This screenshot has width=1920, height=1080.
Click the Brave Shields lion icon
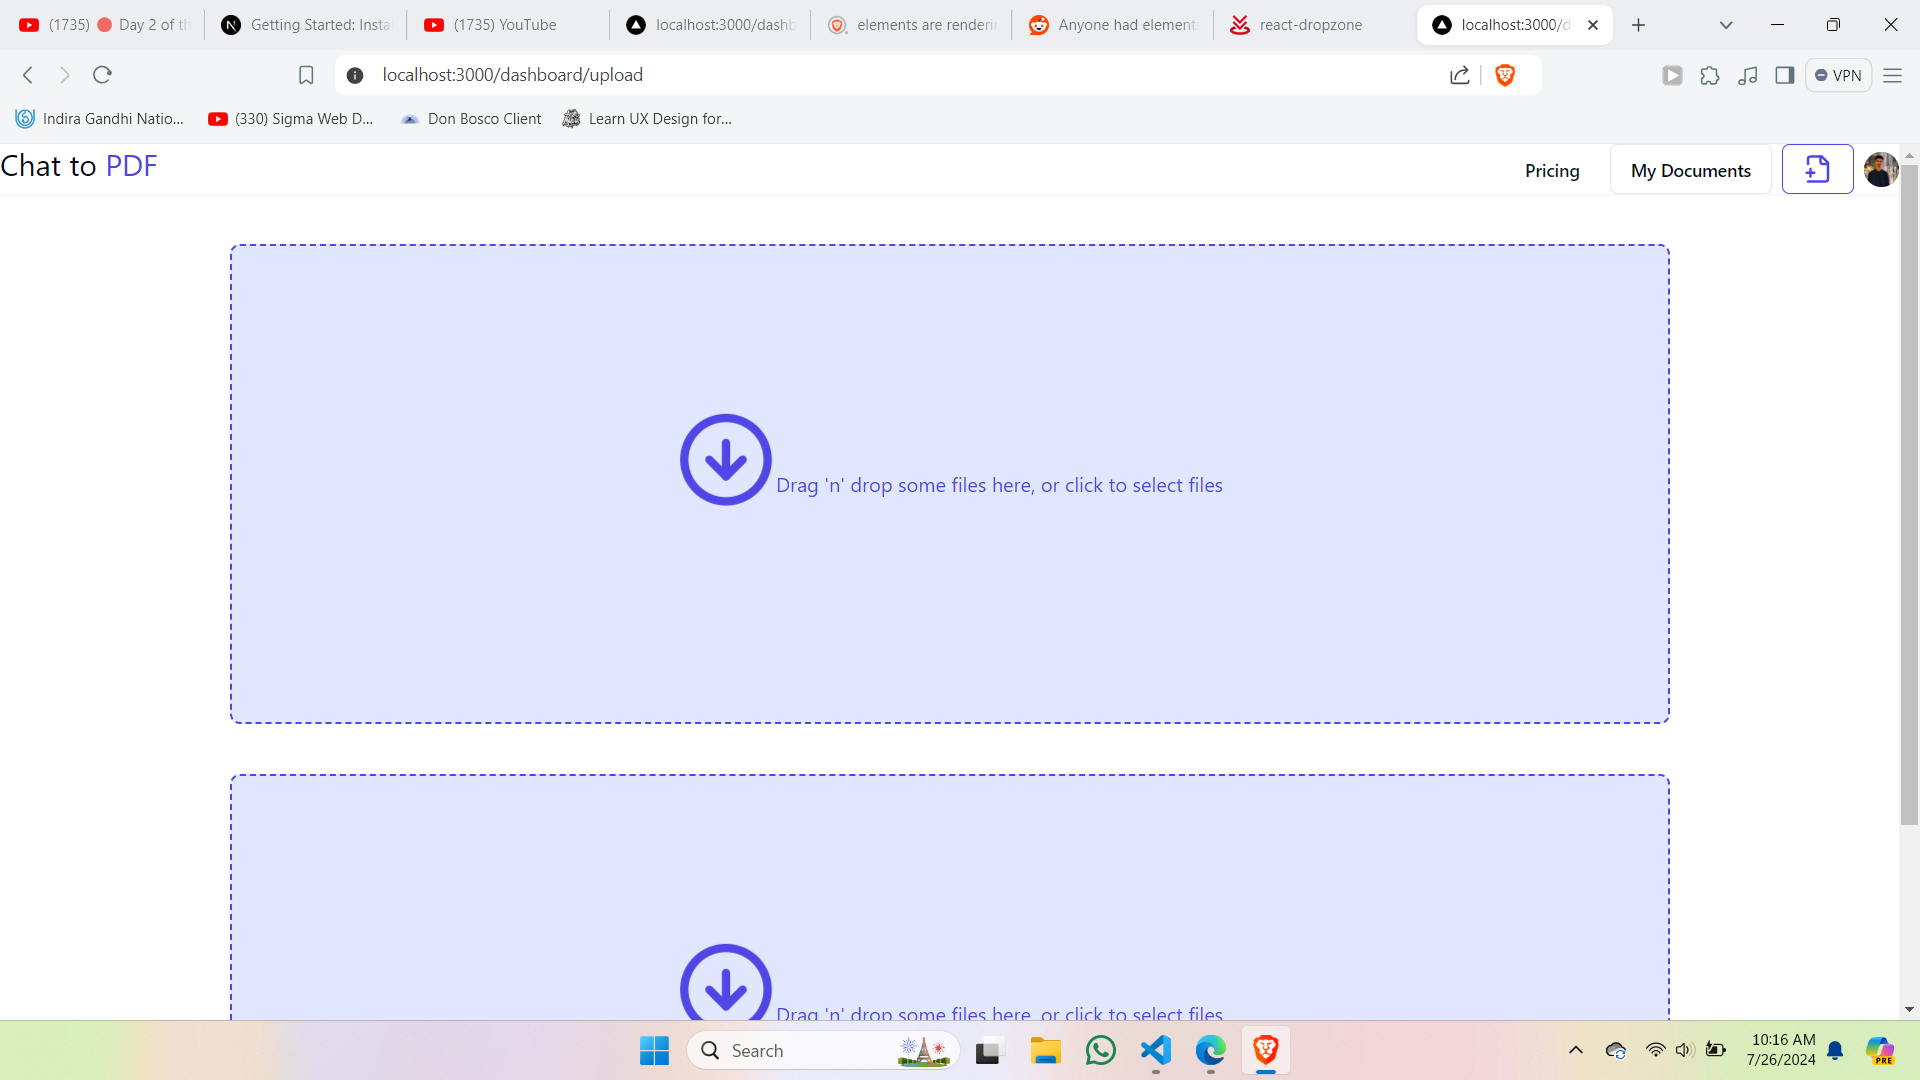(1505, 75)
